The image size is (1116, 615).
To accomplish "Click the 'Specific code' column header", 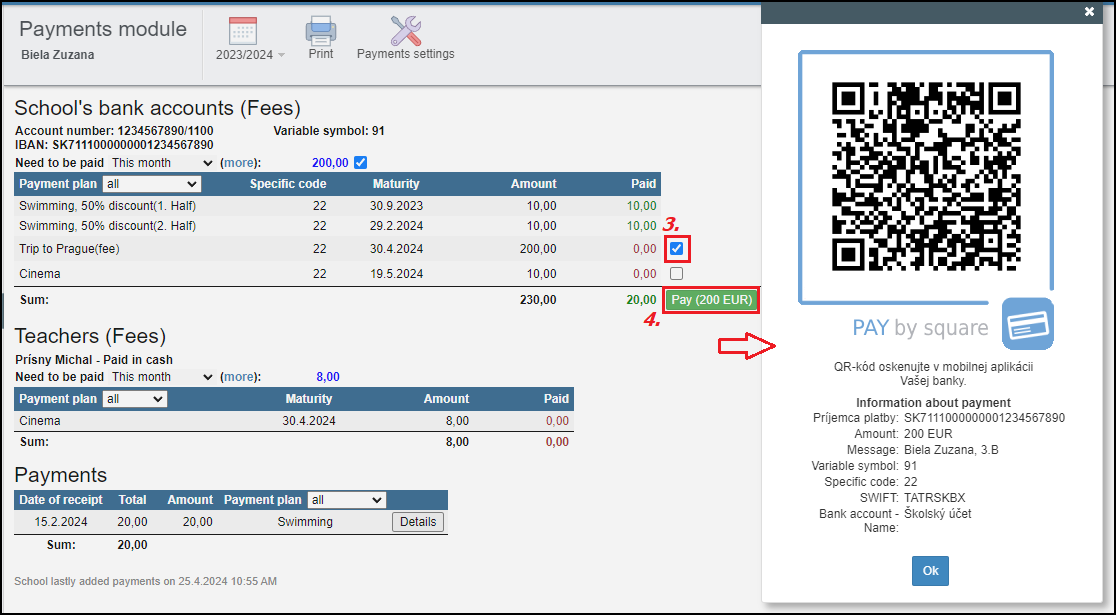I will [288, 184].
